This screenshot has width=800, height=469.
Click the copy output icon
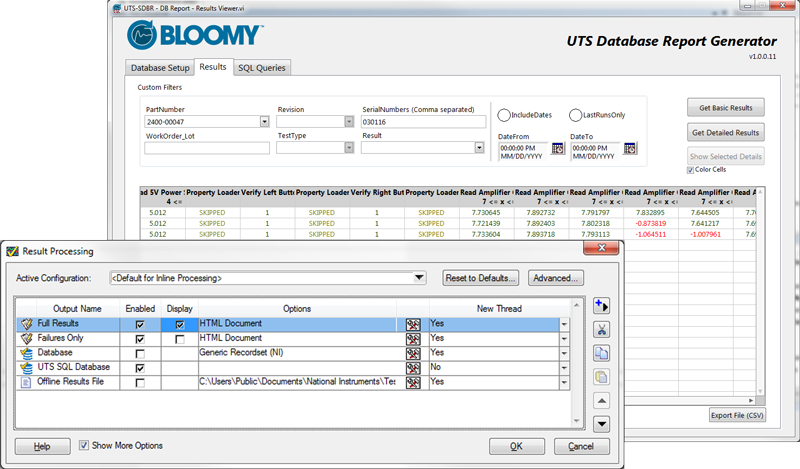(602, 353)
